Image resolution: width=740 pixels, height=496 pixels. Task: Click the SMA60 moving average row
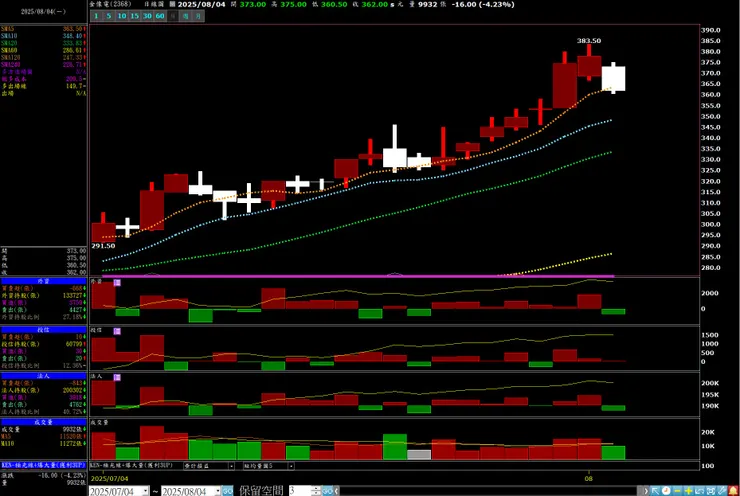pos(43,50)
